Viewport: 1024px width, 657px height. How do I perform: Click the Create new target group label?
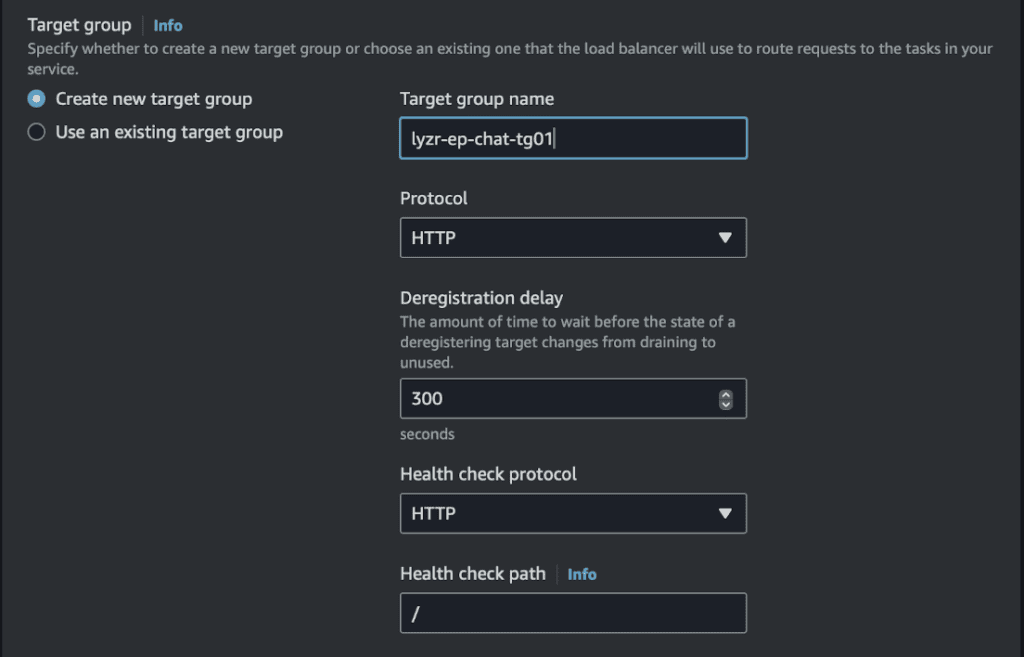154,99
